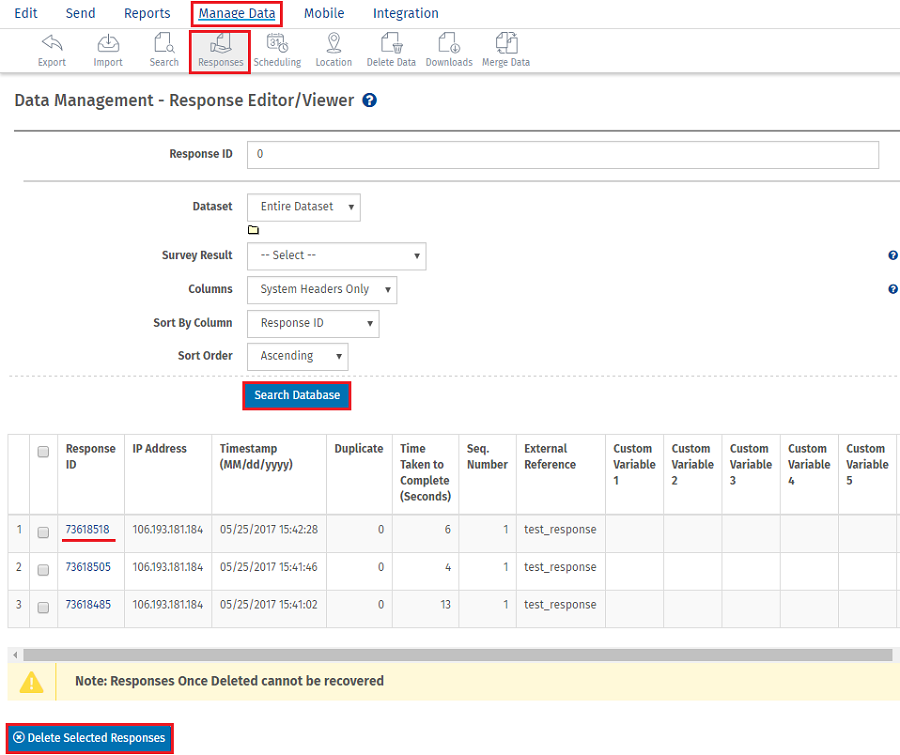Switch to the Reports tab

pyautogui.click(x=147, y=13)
